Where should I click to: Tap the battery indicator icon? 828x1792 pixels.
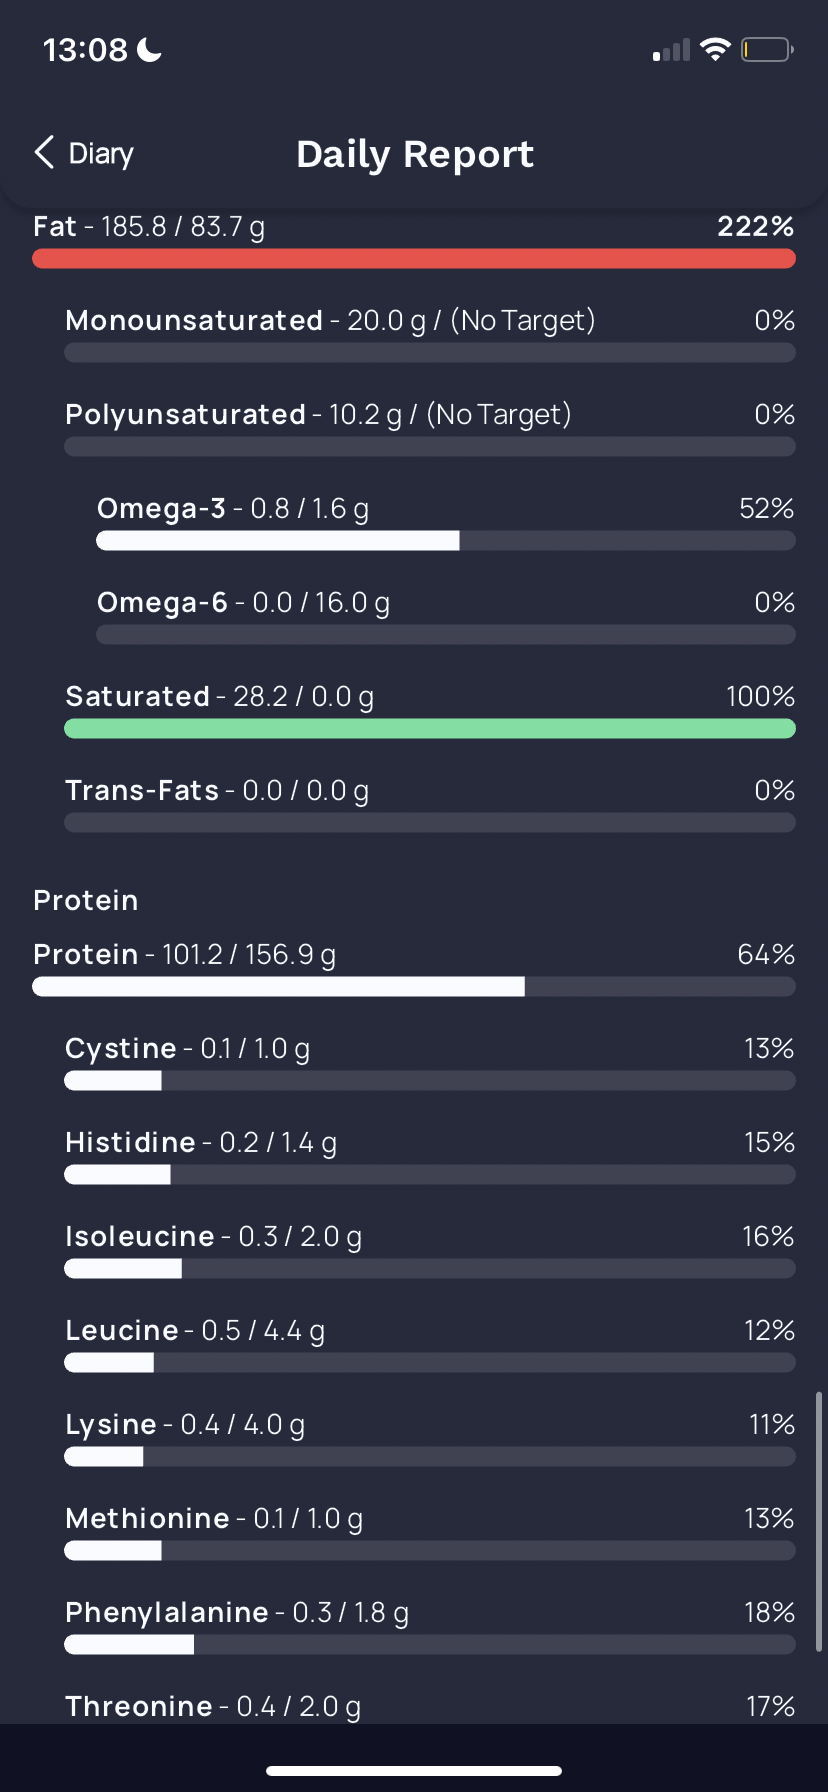point(767,49)
